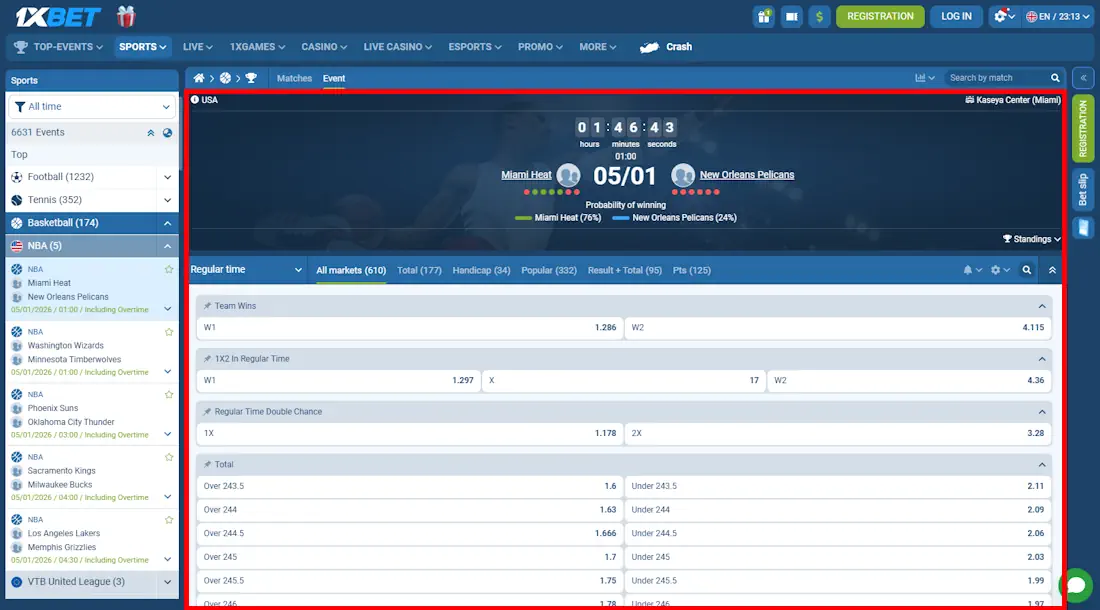The image size is (1100, 610).
Task: Open the CASINO menu in top navigation
Action: pyautogui.click(x=323, y=46)
